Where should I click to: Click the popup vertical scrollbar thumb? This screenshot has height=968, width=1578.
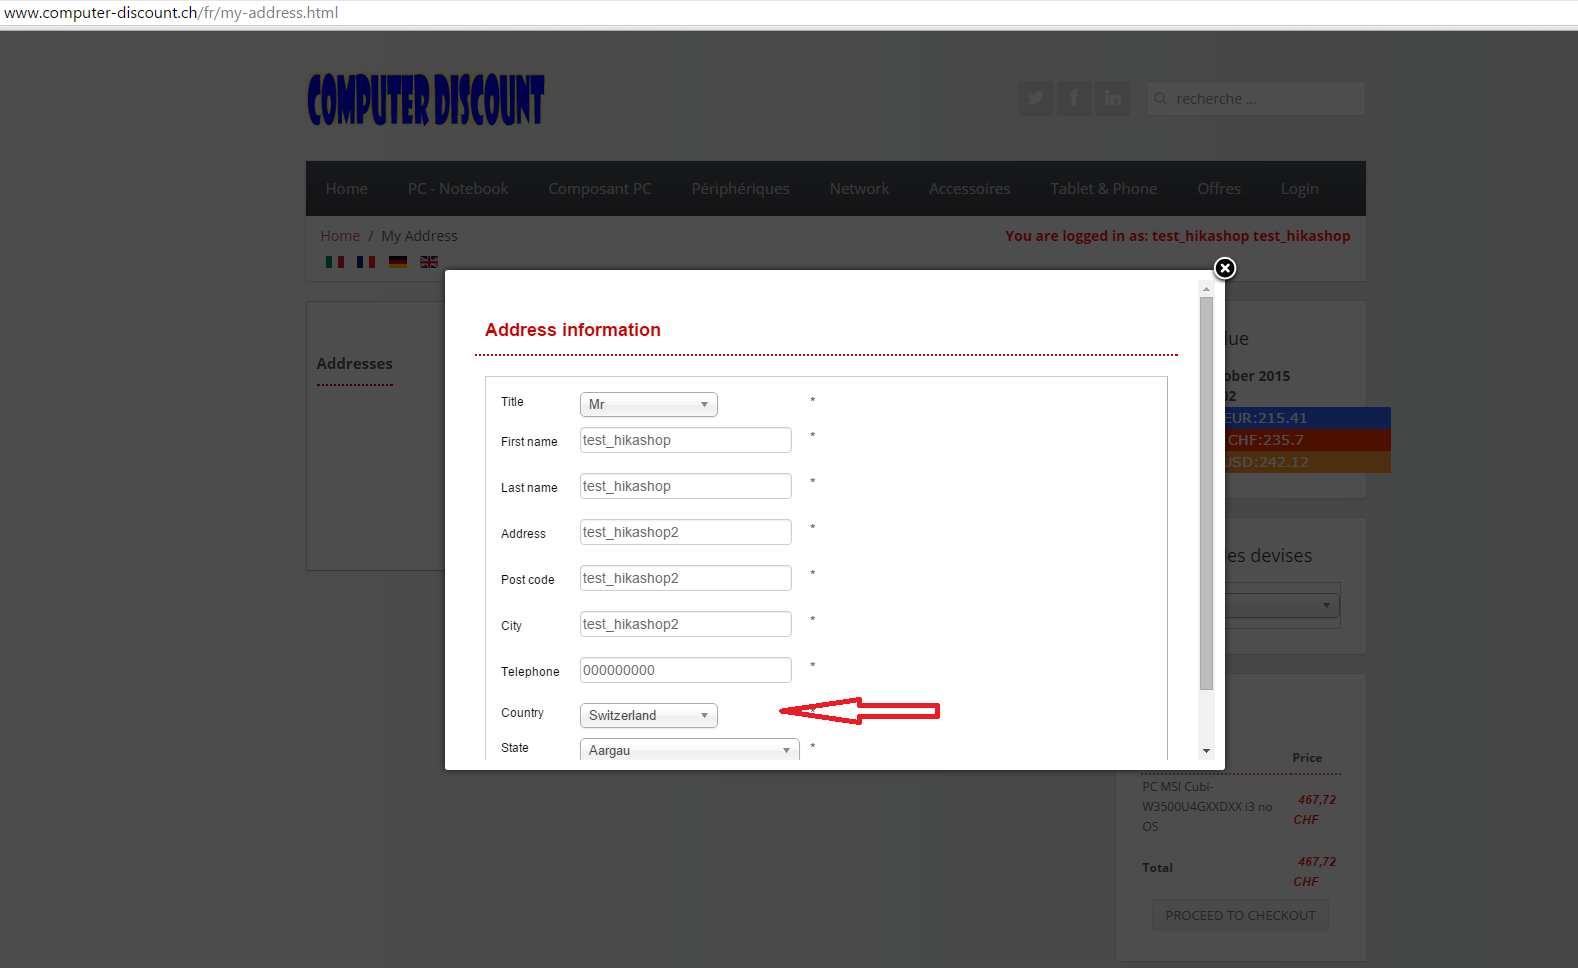pyautogui.click(x=1207, y=493)
